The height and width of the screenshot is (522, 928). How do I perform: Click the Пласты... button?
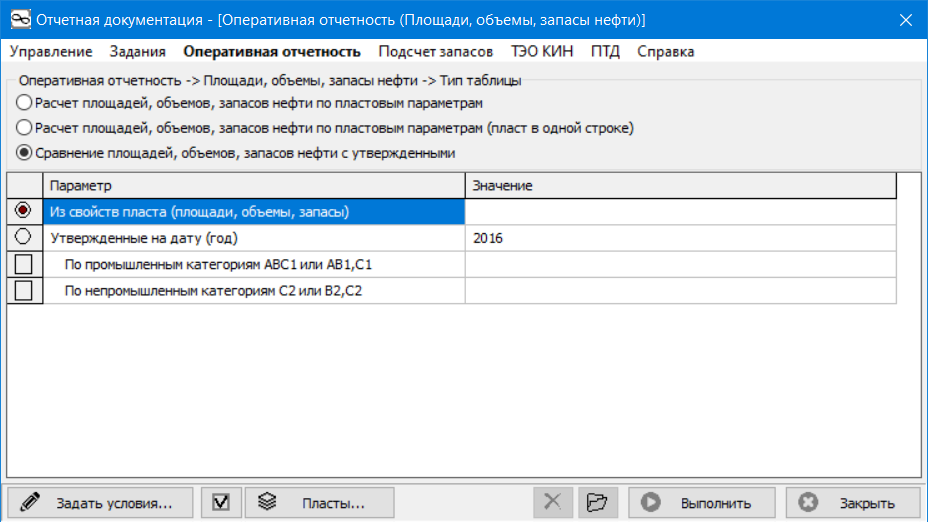coord(320,502)
